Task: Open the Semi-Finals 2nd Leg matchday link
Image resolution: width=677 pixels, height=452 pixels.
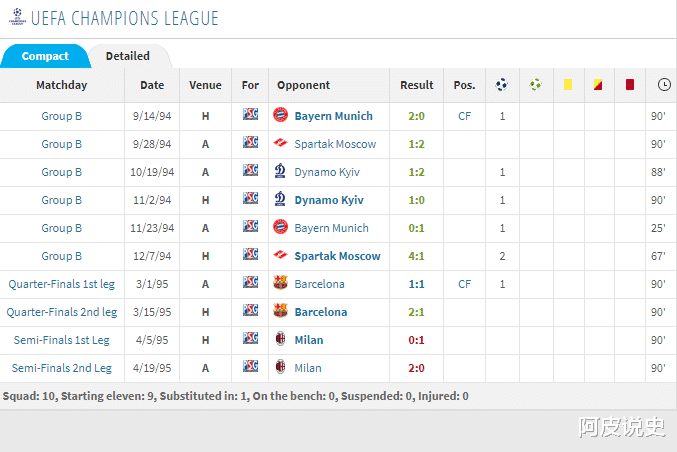Action: point(62,368)
